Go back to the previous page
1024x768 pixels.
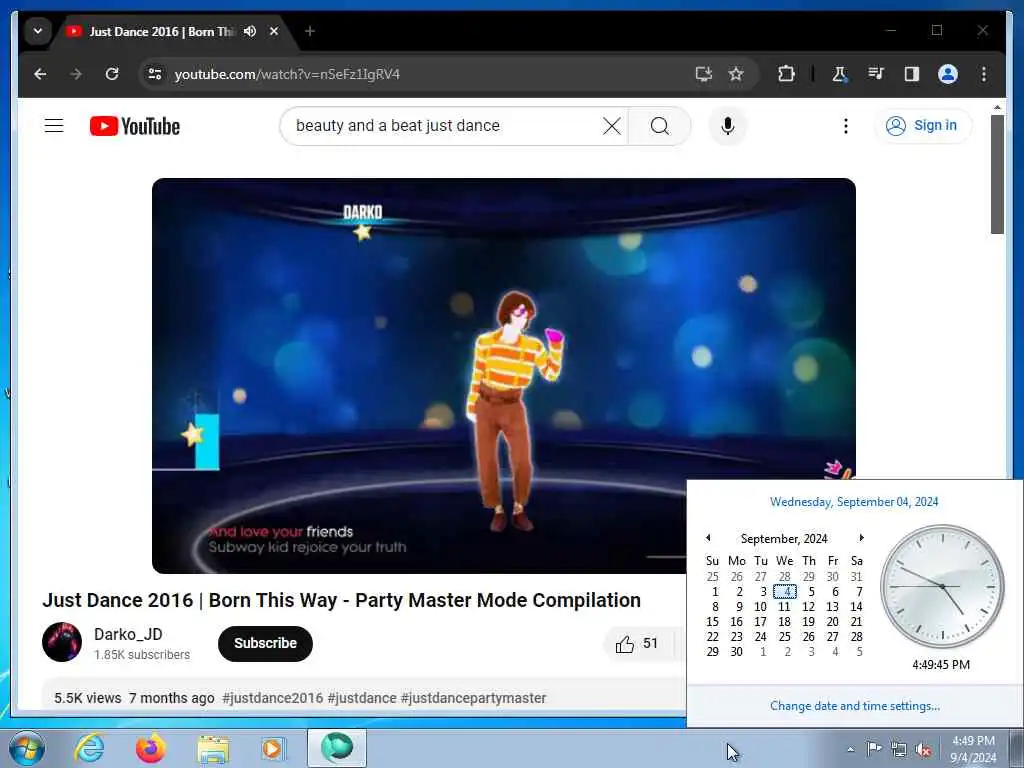pyautogui.click(x=40, y=74)
